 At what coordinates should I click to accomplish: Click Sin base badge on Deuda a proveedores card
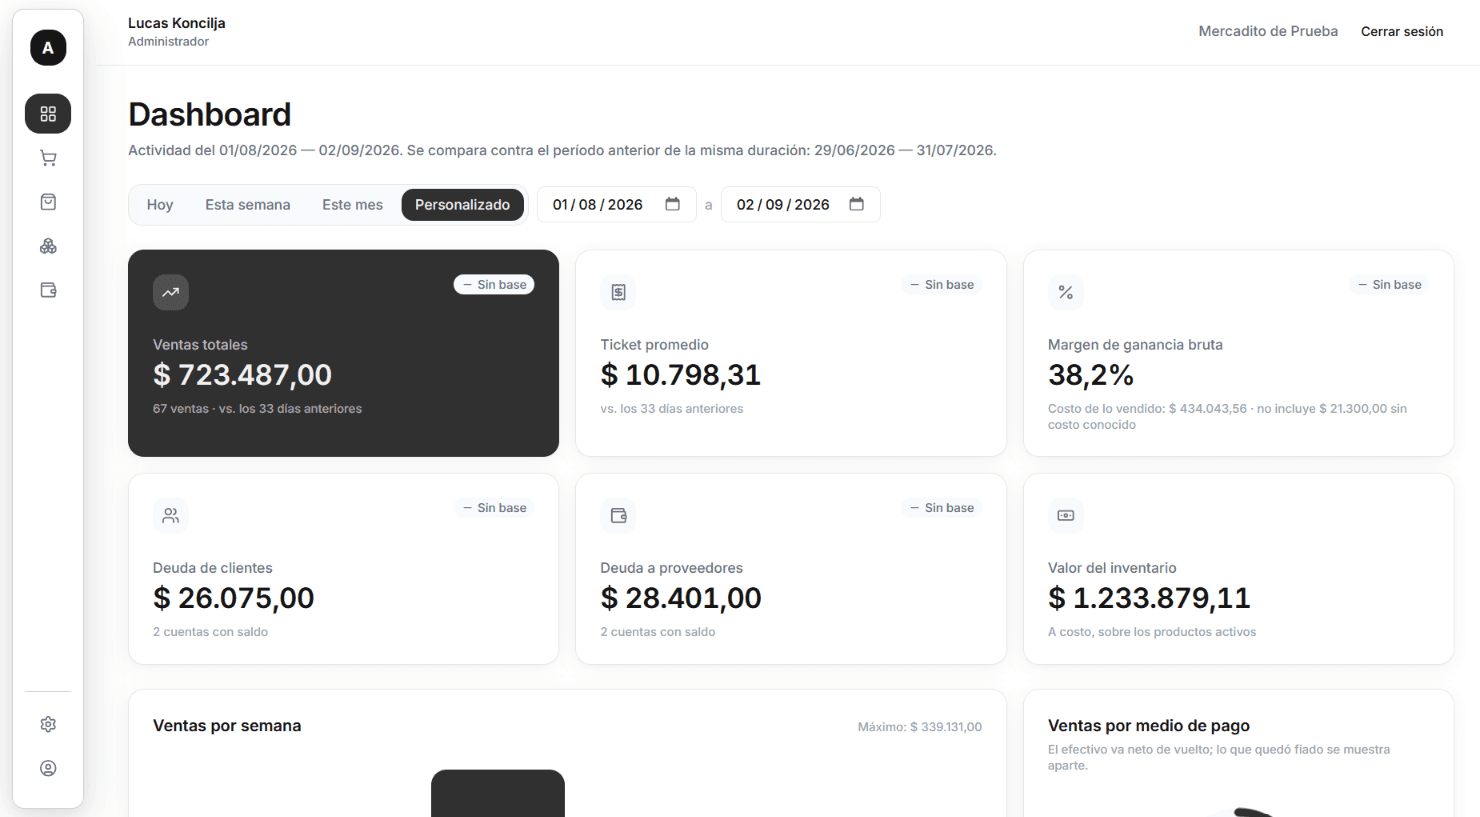point(942,508)
